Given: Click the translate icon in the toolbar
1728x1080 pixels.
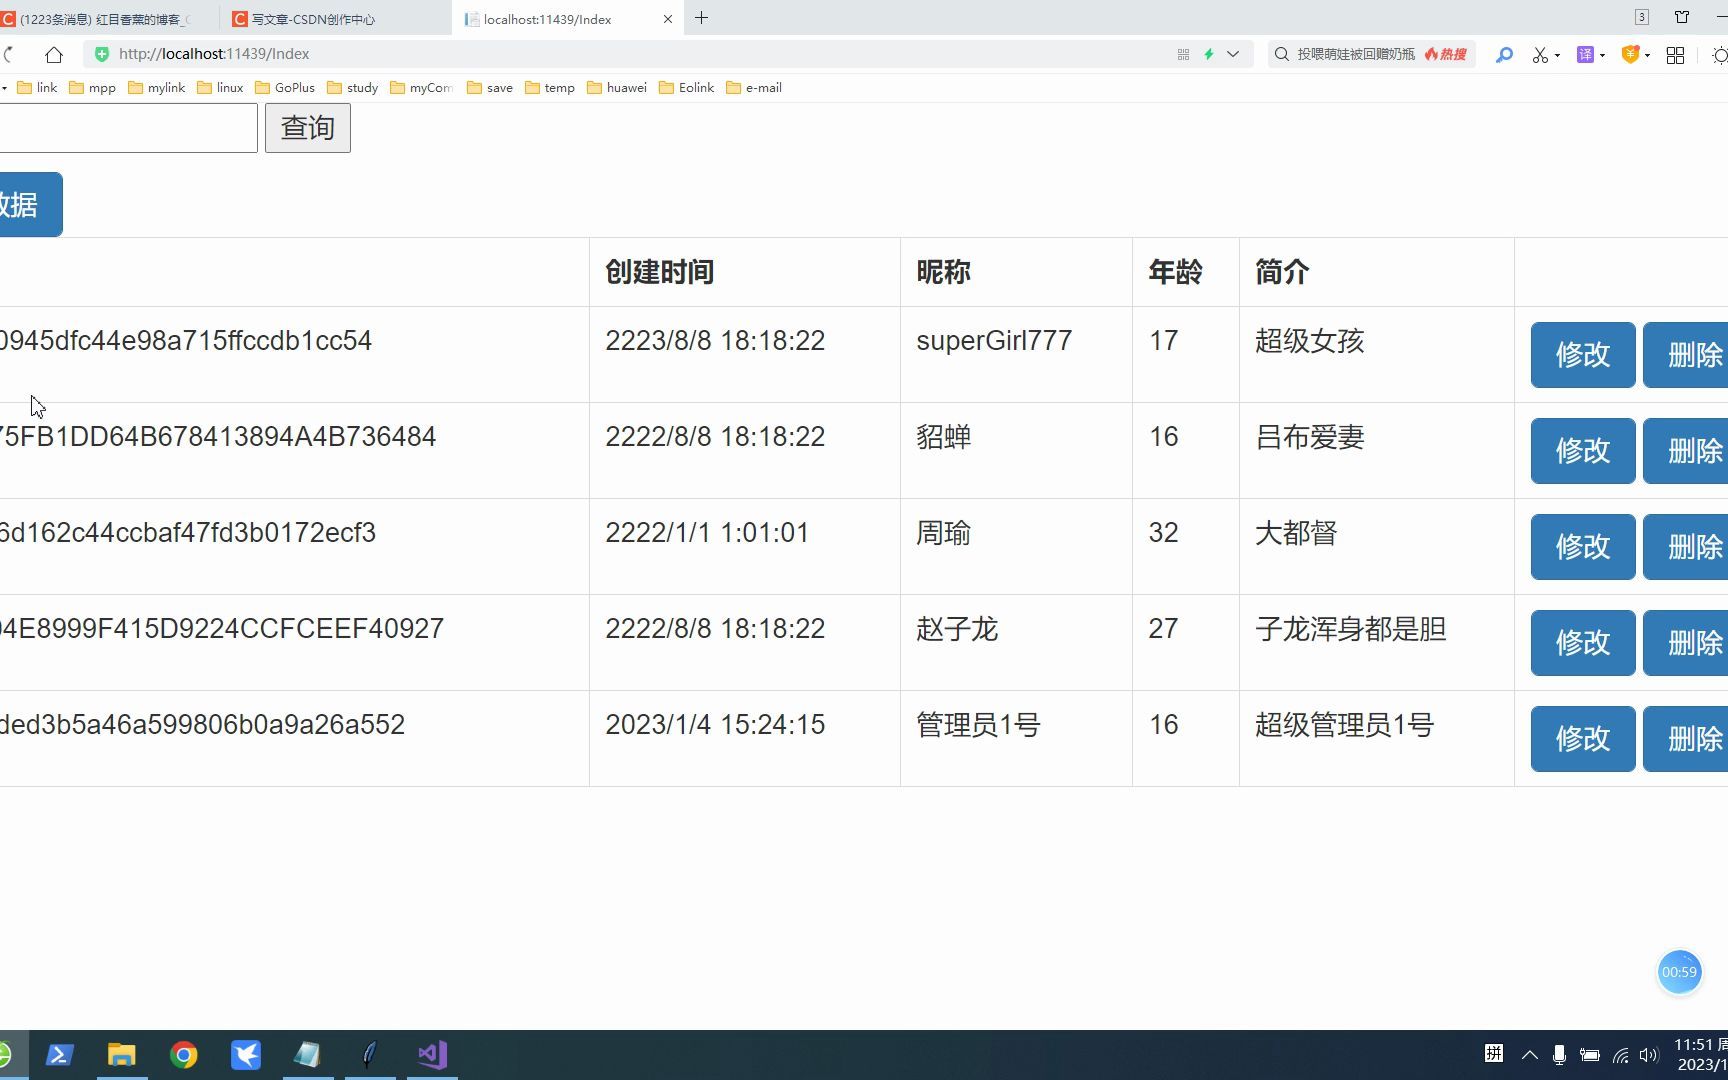Looking at the screenshot, I should pos(1586,55).
